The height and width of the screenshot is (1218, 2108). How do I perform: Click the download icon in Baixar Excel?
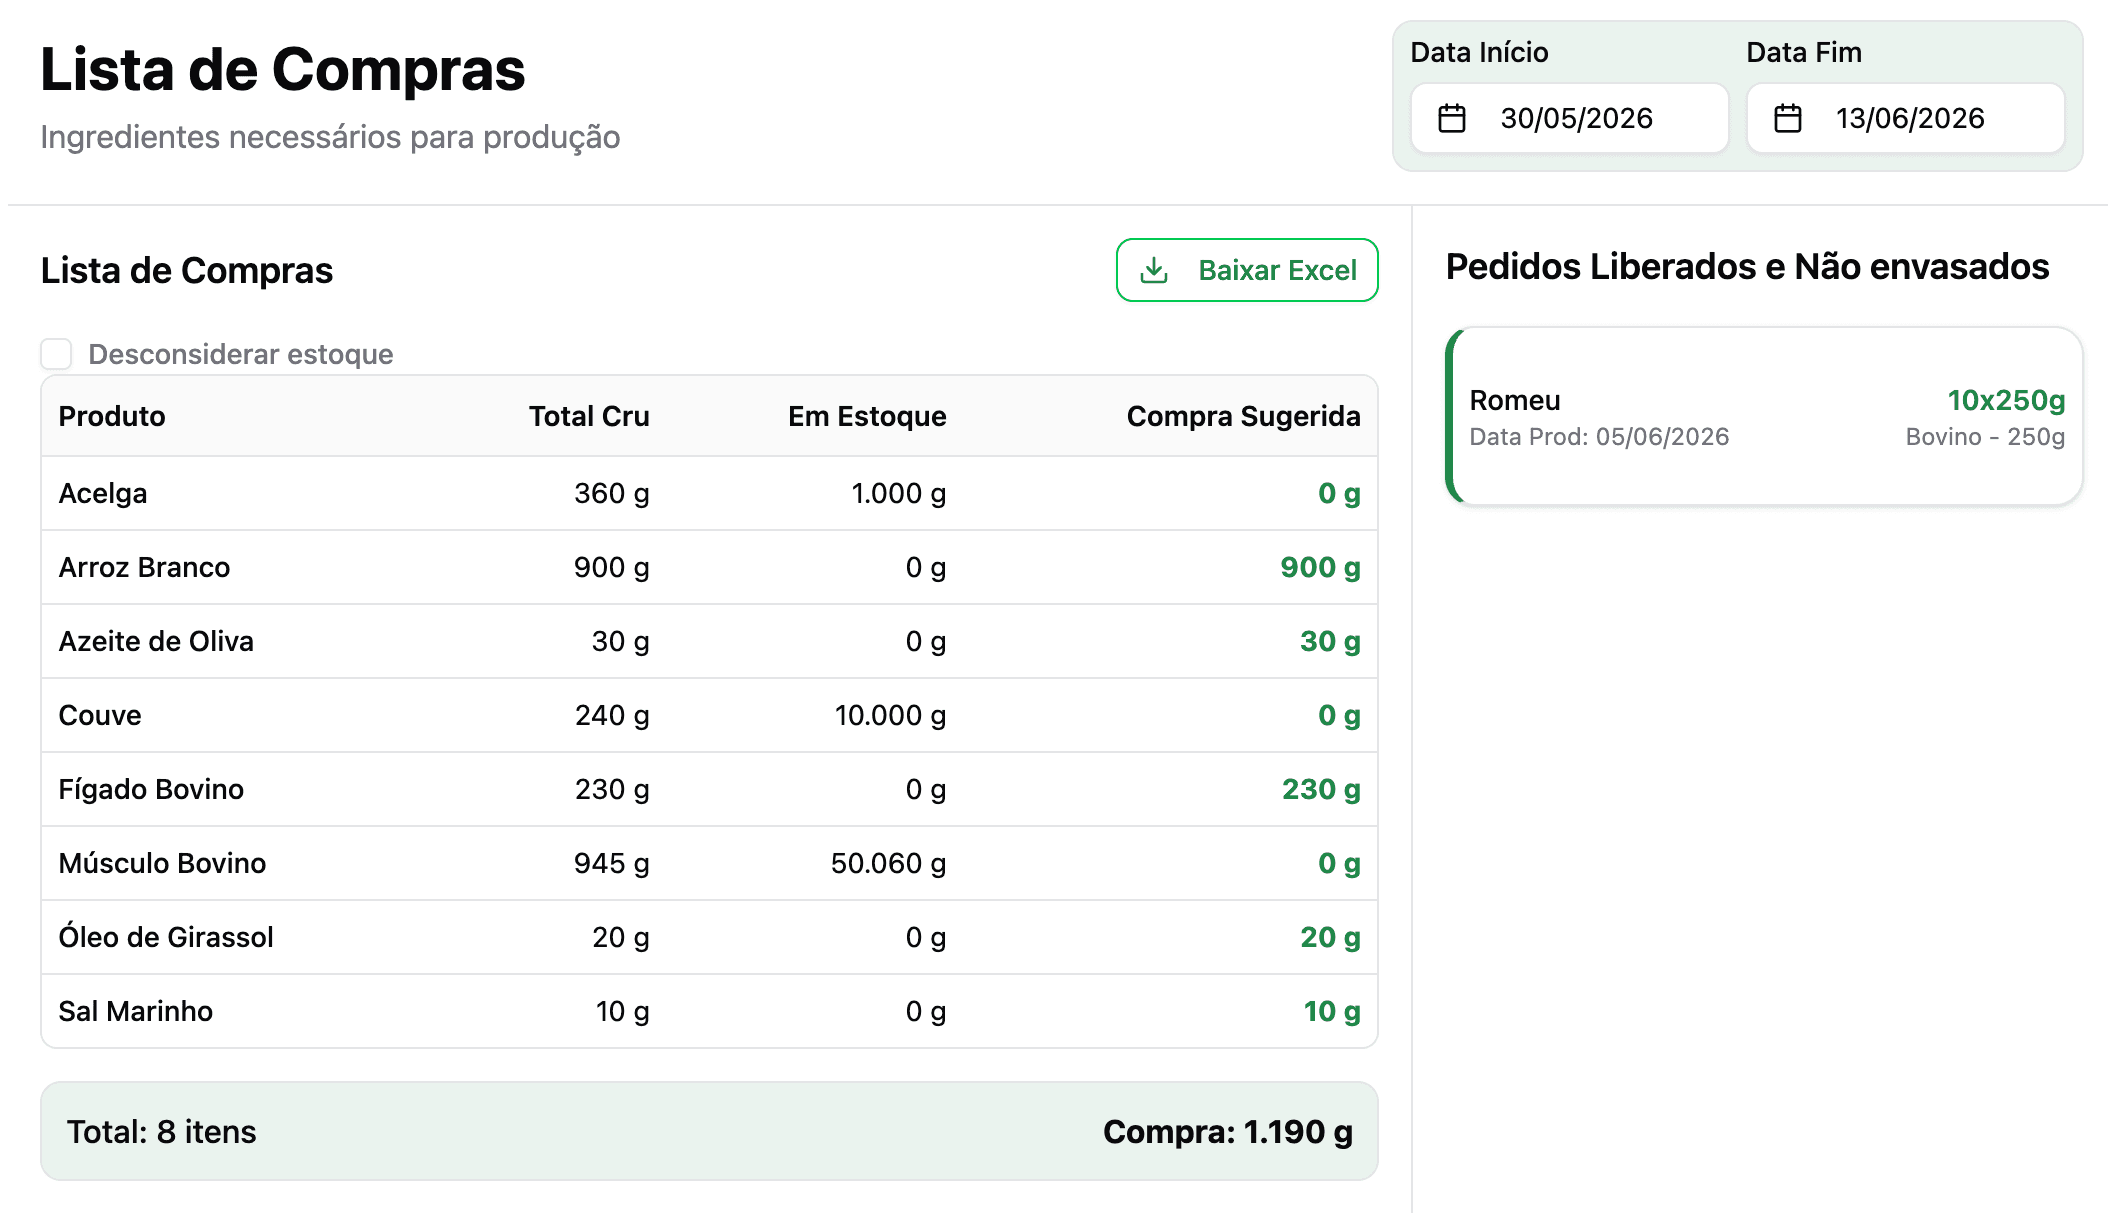[x=1154, y=270]
